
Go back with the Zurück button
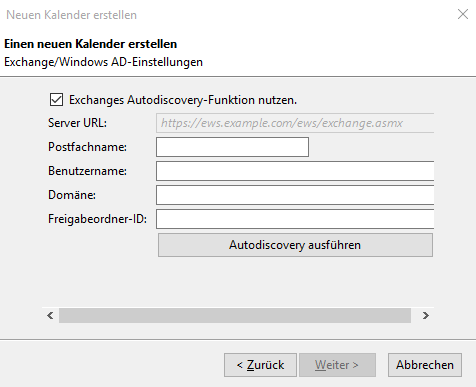tap(260, 365)
